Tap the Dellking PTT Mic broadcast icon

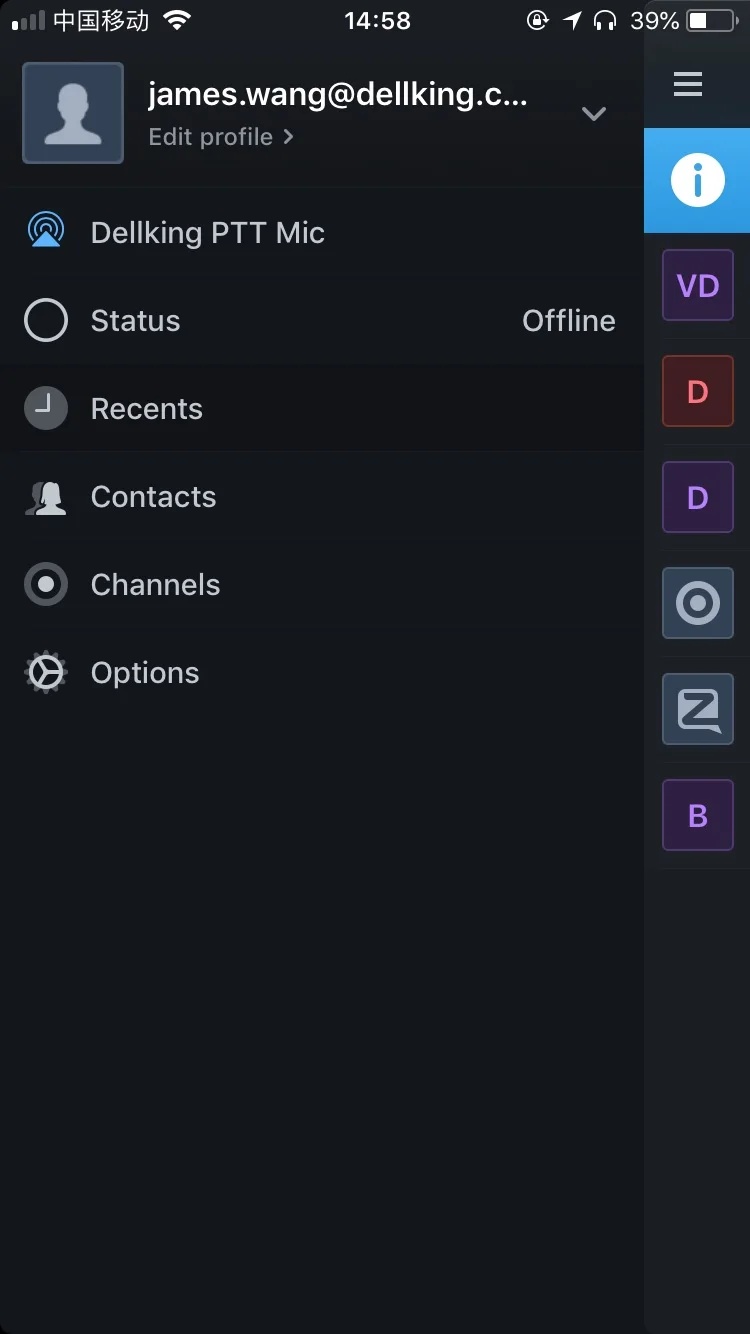point(46,232)
